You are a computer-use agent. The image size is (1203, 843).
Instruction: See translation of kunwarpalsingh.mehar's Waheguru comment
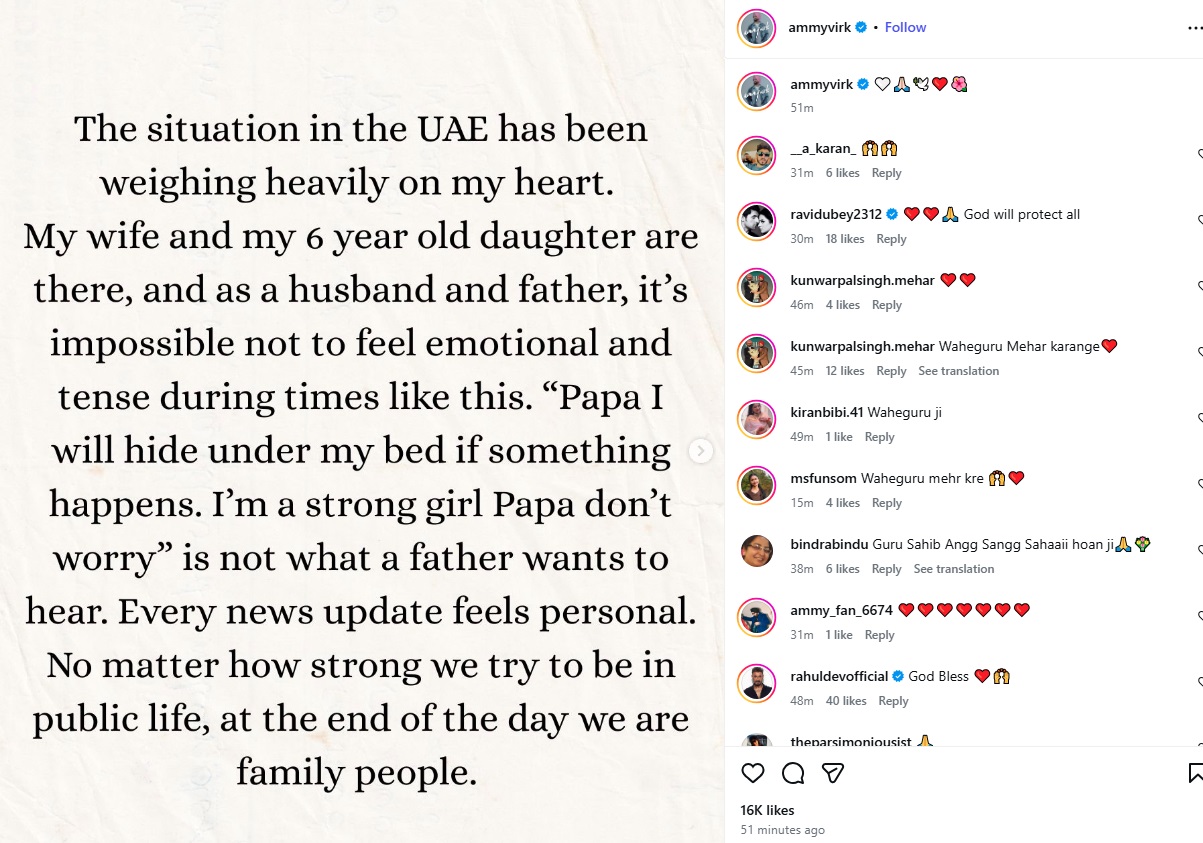click(x=958, y=371)
